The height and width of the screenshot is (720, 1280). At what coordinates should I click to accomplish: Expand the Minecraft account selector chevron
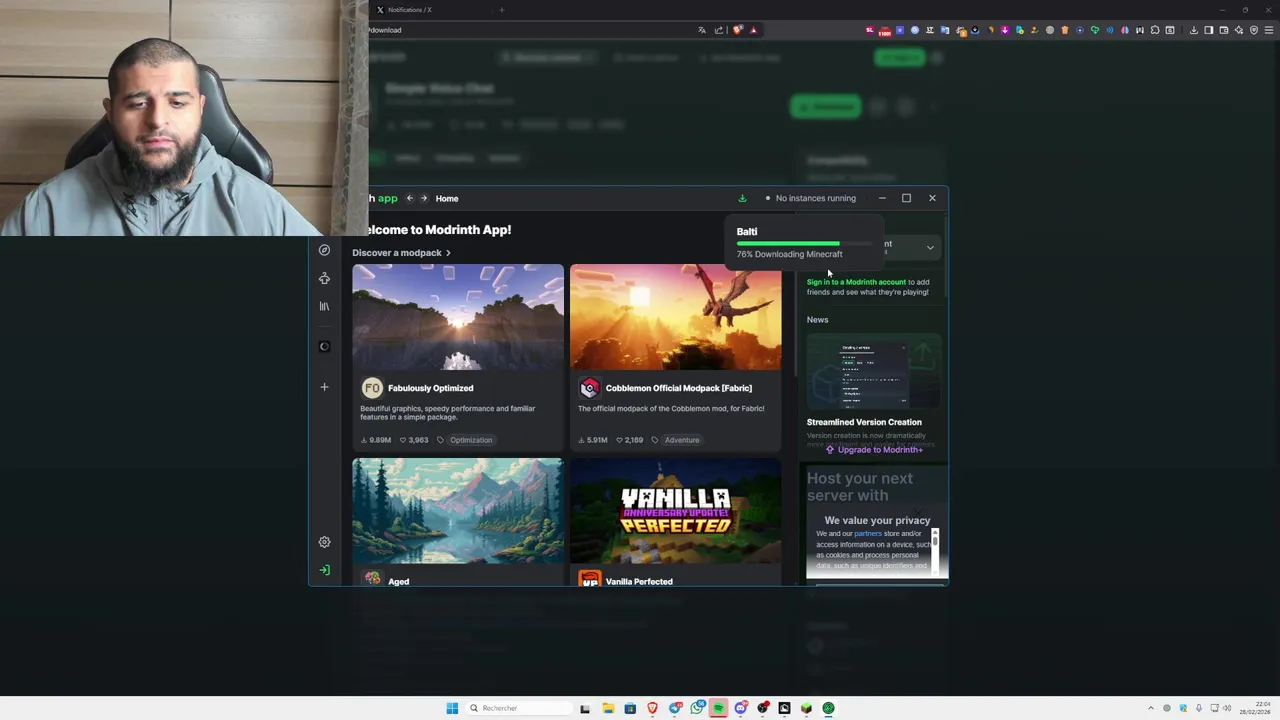tap(930, 248)
